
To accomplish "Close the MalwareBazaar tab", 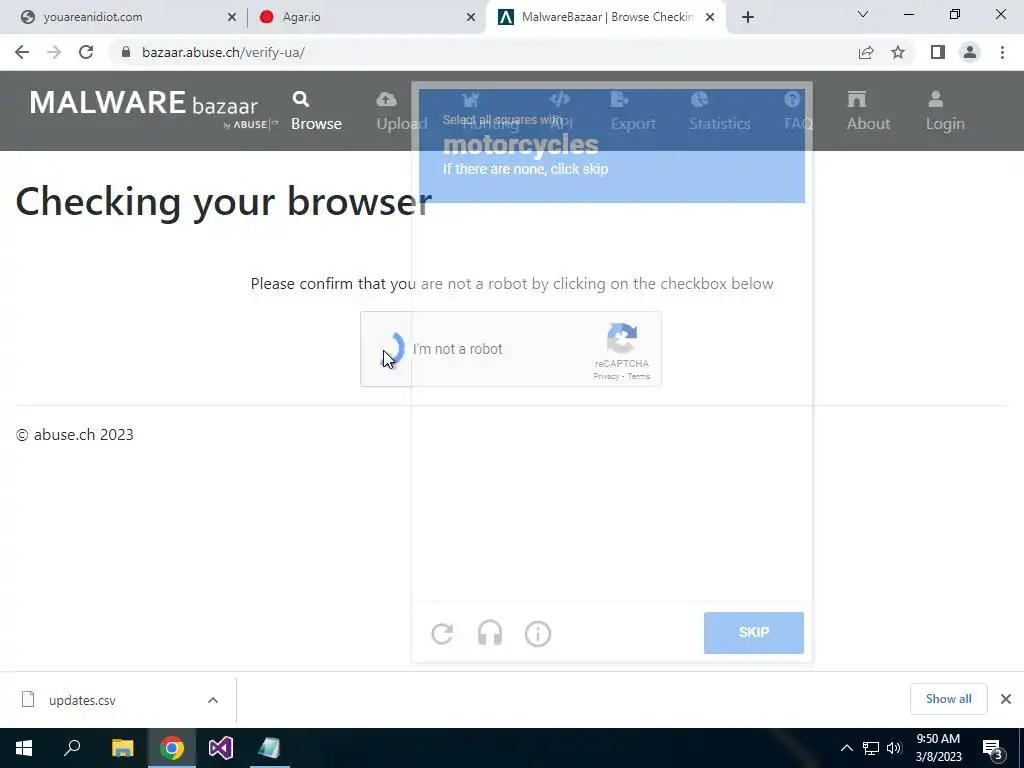I will [710, 17].
